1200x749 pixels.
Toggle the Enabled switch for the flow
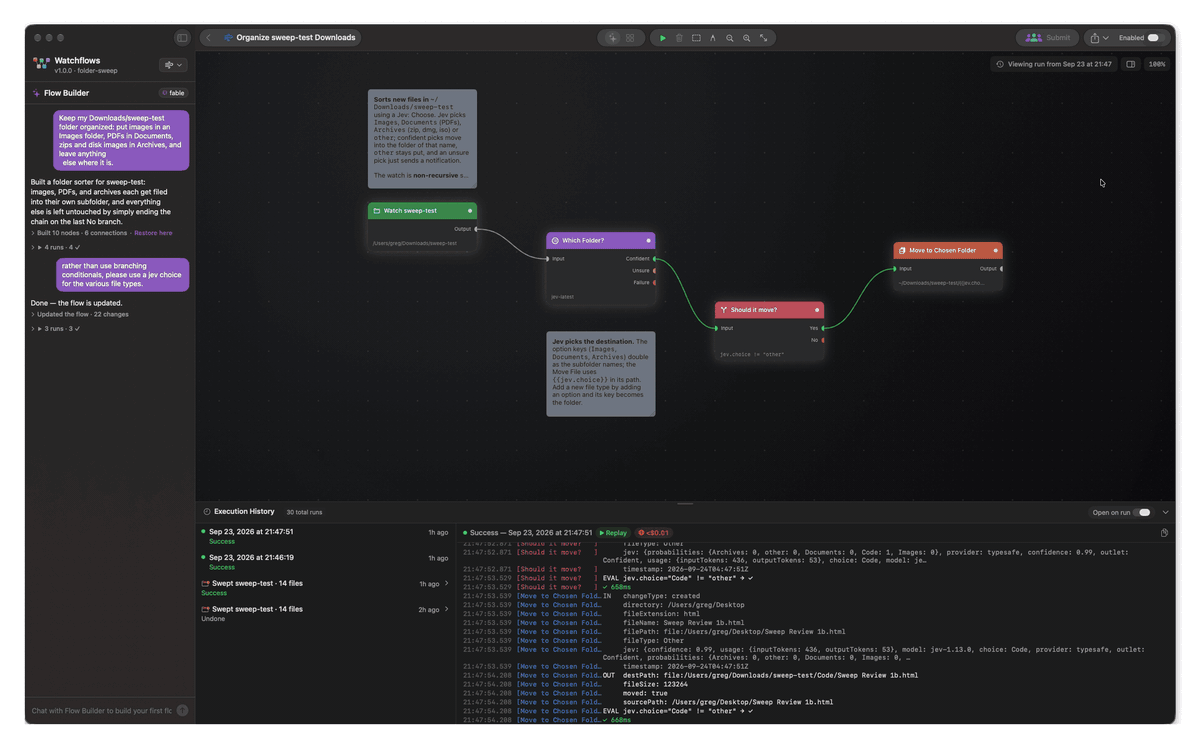point(1154,38)
